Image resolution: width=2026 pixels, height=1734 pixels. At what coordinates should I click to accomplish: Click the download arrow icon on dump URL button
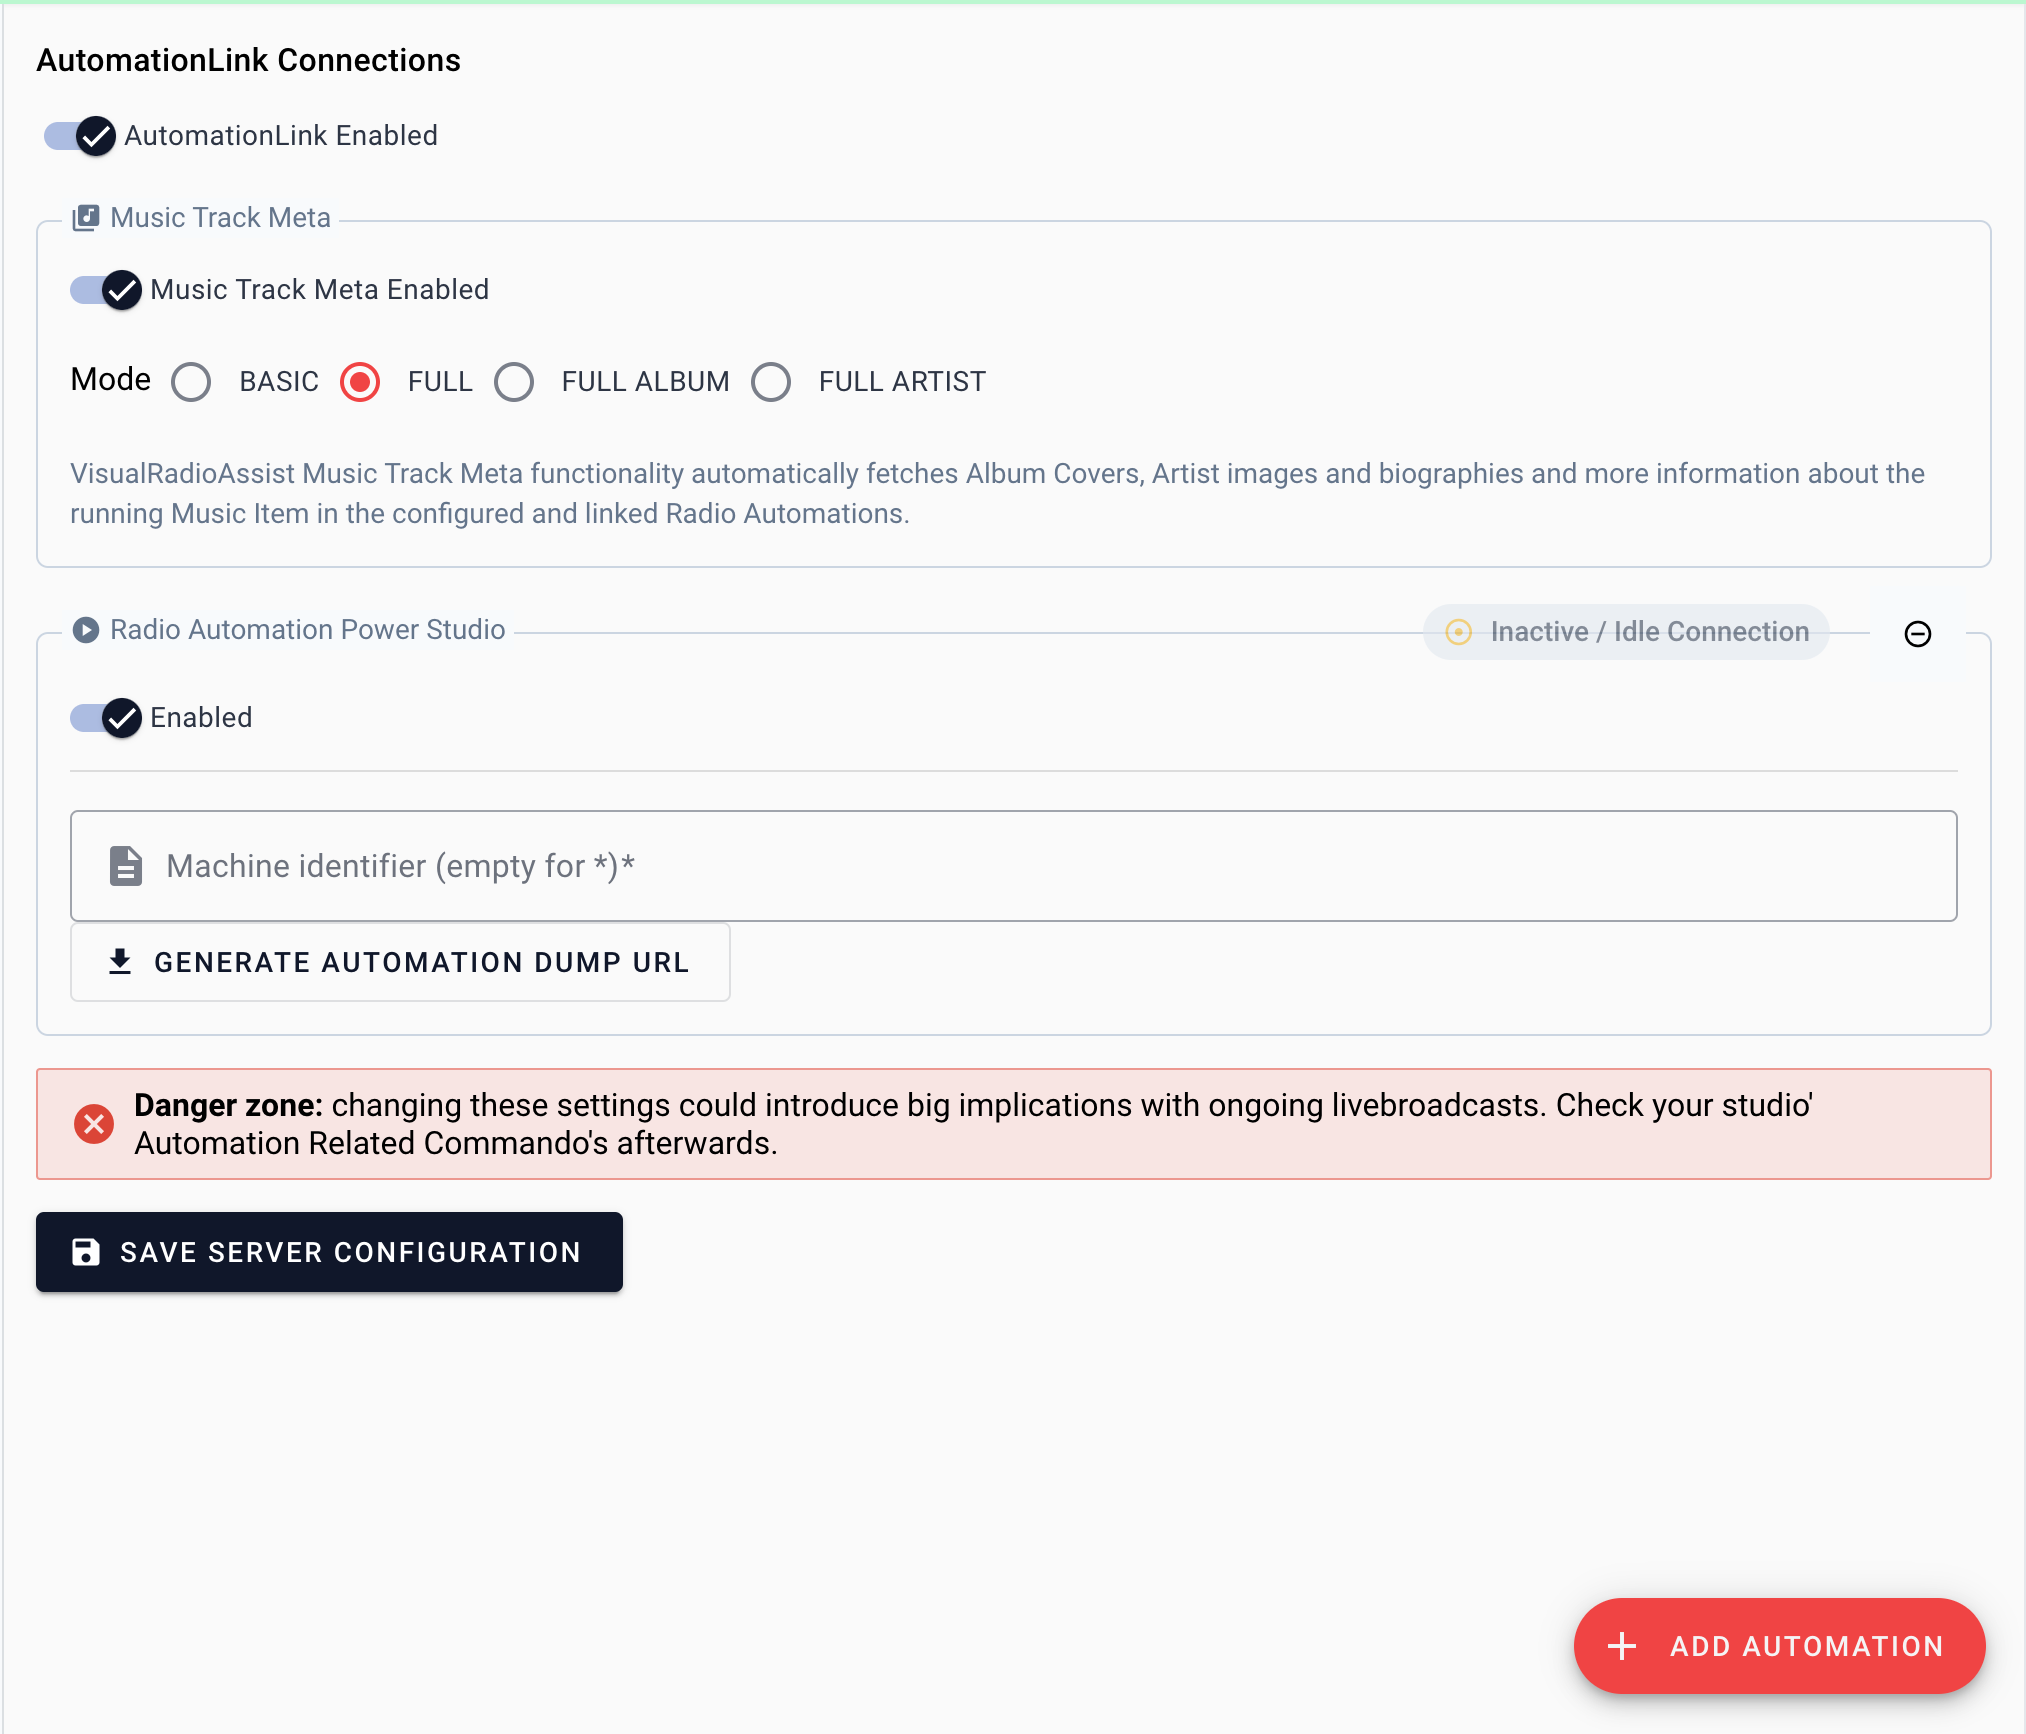coord(120,962)
